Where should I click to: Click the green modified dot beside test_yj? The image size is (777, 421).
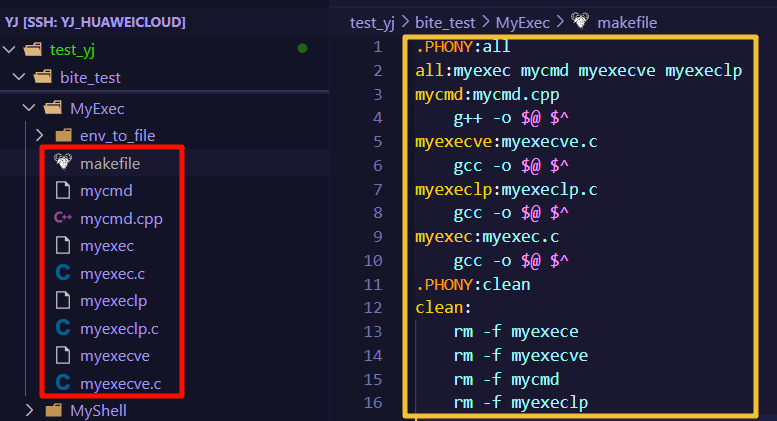[x=302, y=48]
